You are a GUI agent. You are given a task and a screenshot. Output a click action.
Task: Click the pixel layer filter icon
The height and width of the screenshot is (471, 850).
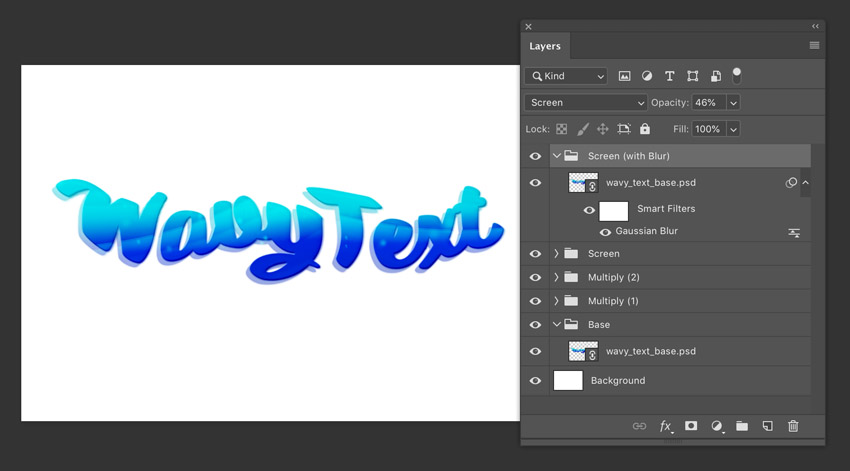624,76
